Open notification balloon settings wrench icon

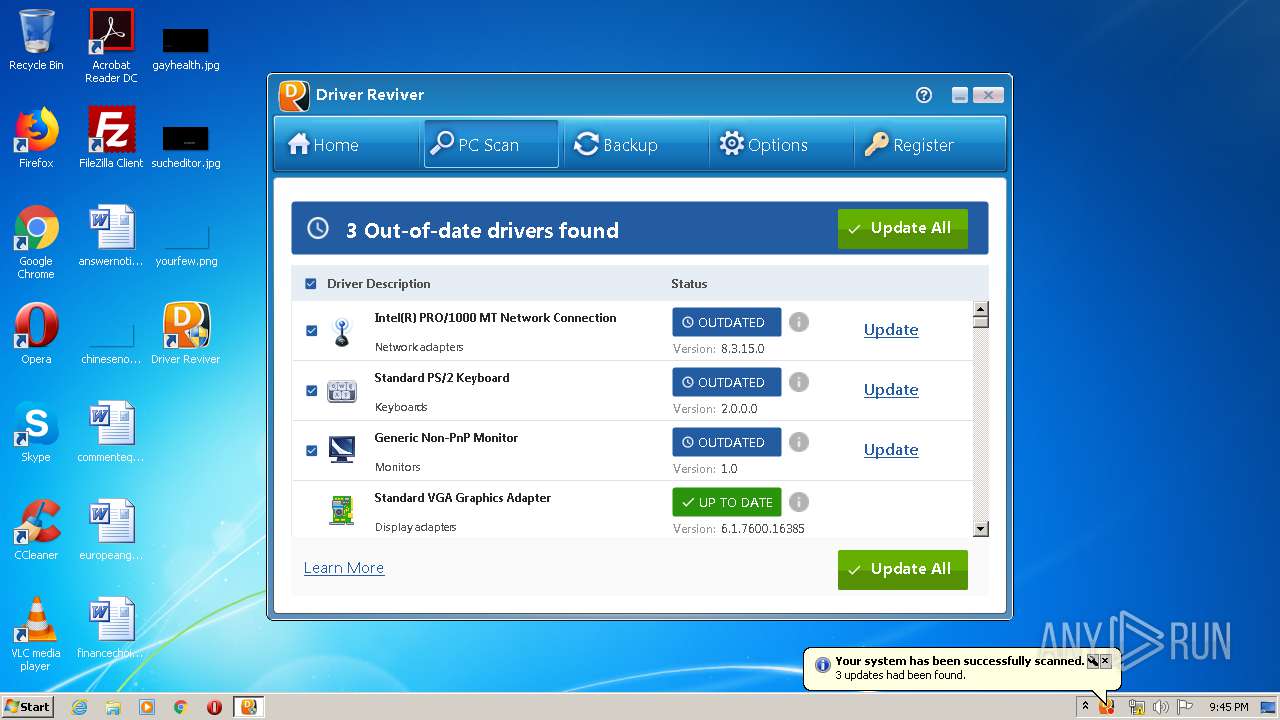pos(1093,661)
